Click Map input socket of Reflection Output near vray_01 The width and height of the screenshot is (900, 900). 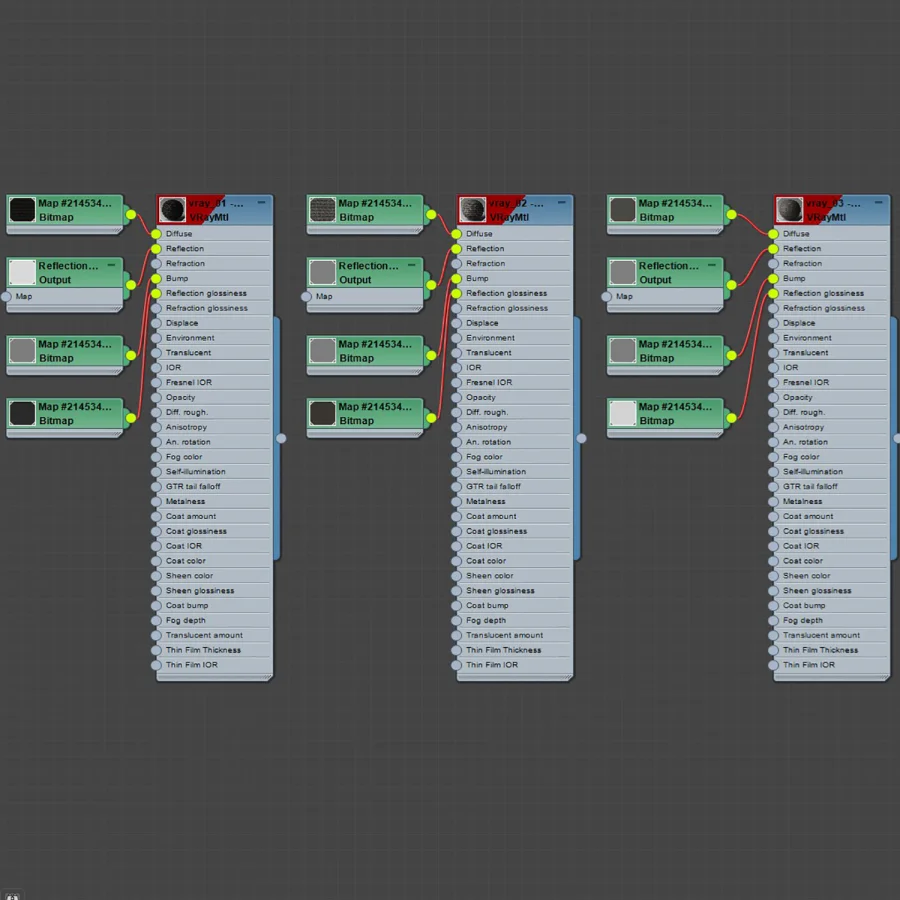6,297
